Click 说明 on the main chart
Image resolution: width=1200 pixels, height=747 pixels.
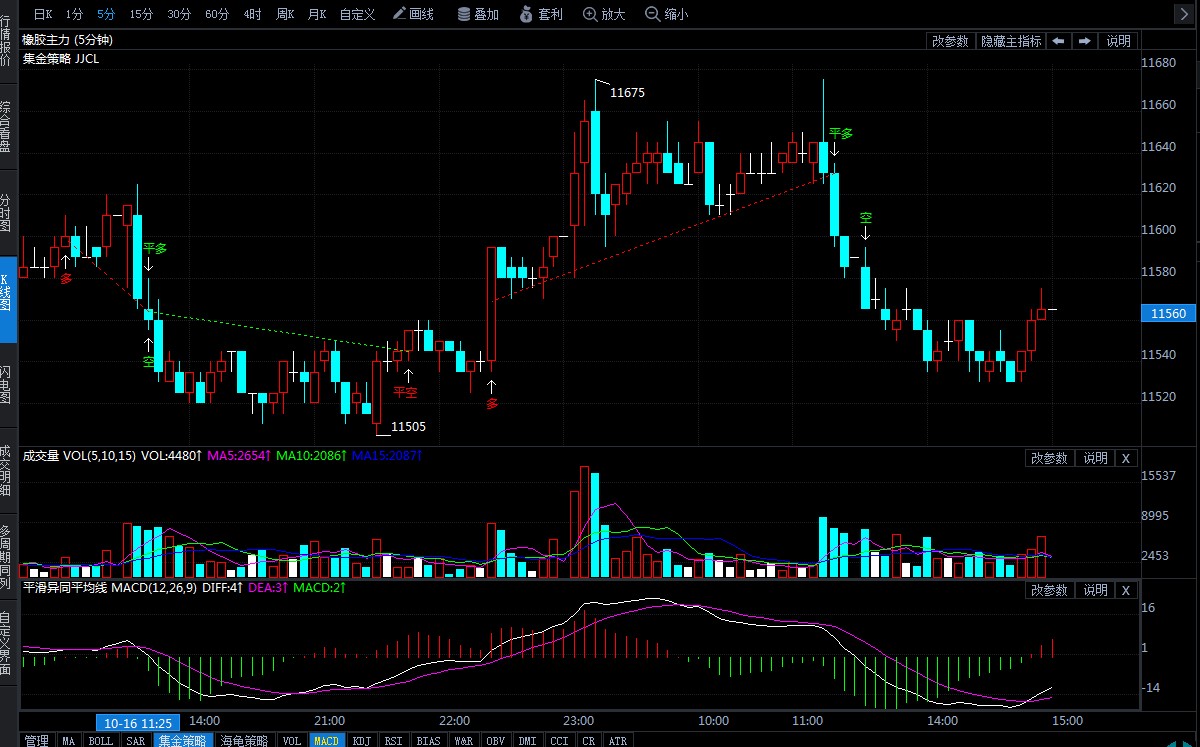(1118, 41)
